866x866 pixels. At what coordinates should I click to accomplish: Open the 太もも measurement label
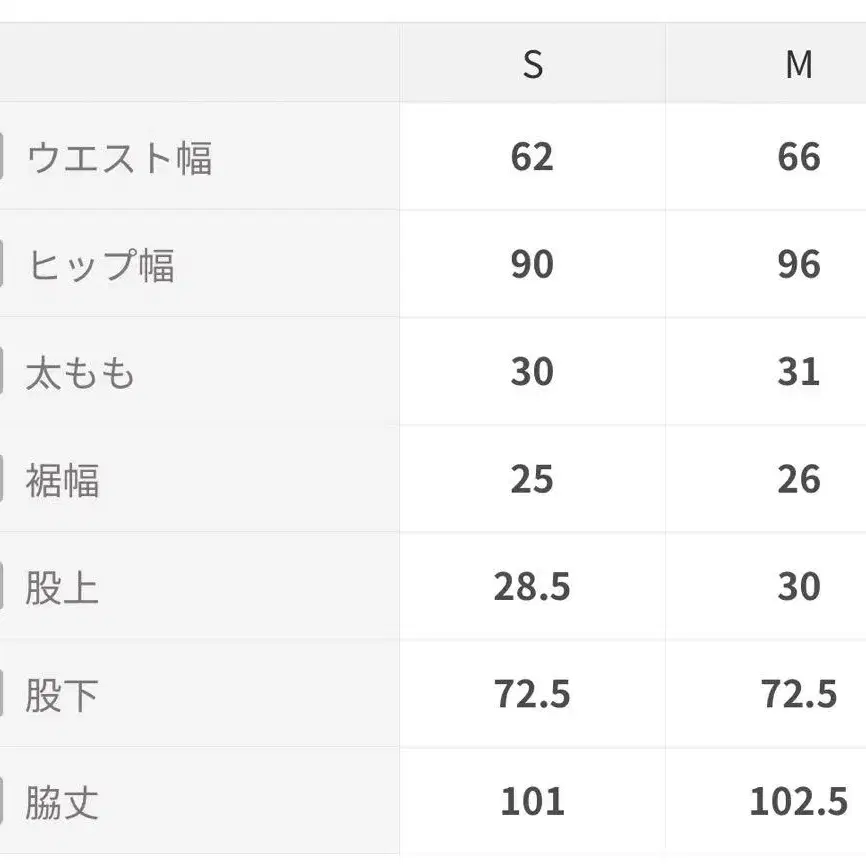(80, 373)
